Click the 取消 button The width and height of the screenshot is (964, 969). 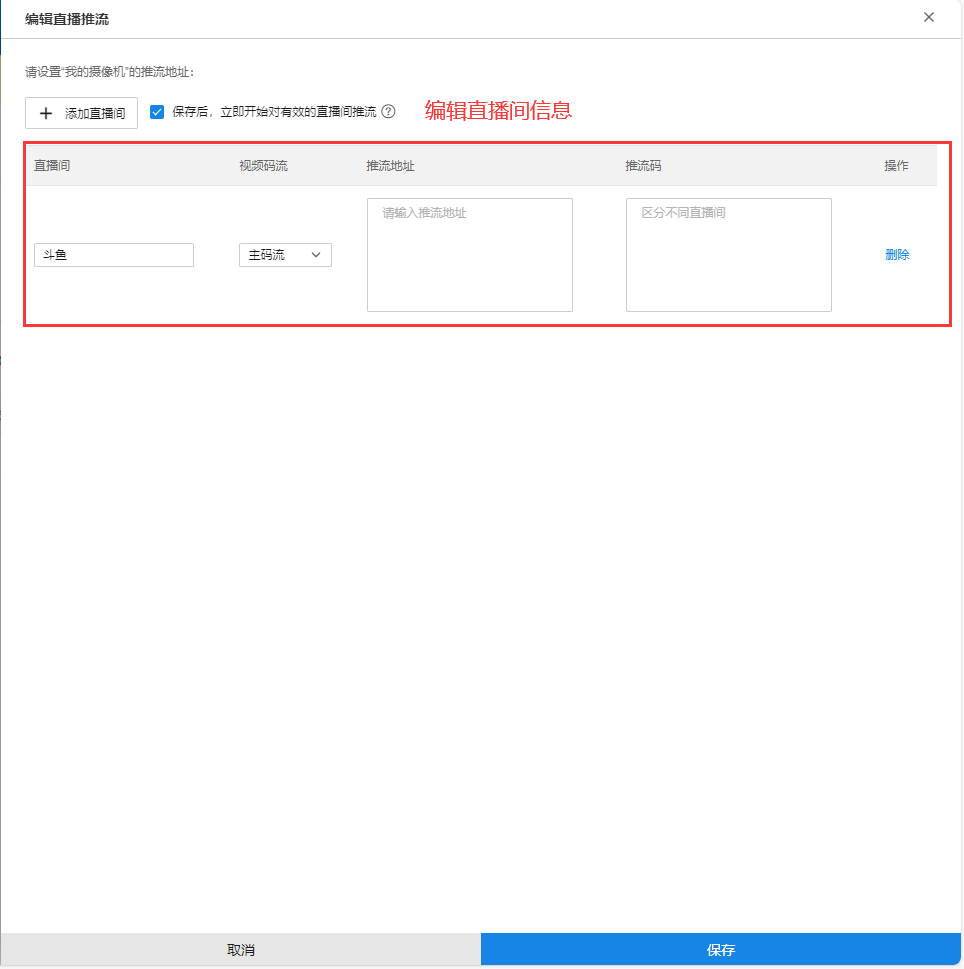click(x=241, y=949)
